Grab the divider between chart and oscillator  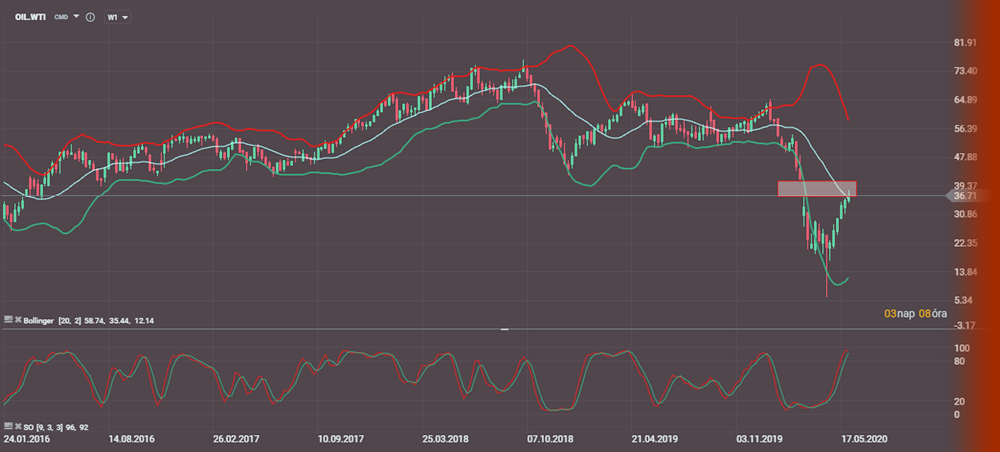pos(505,328)
